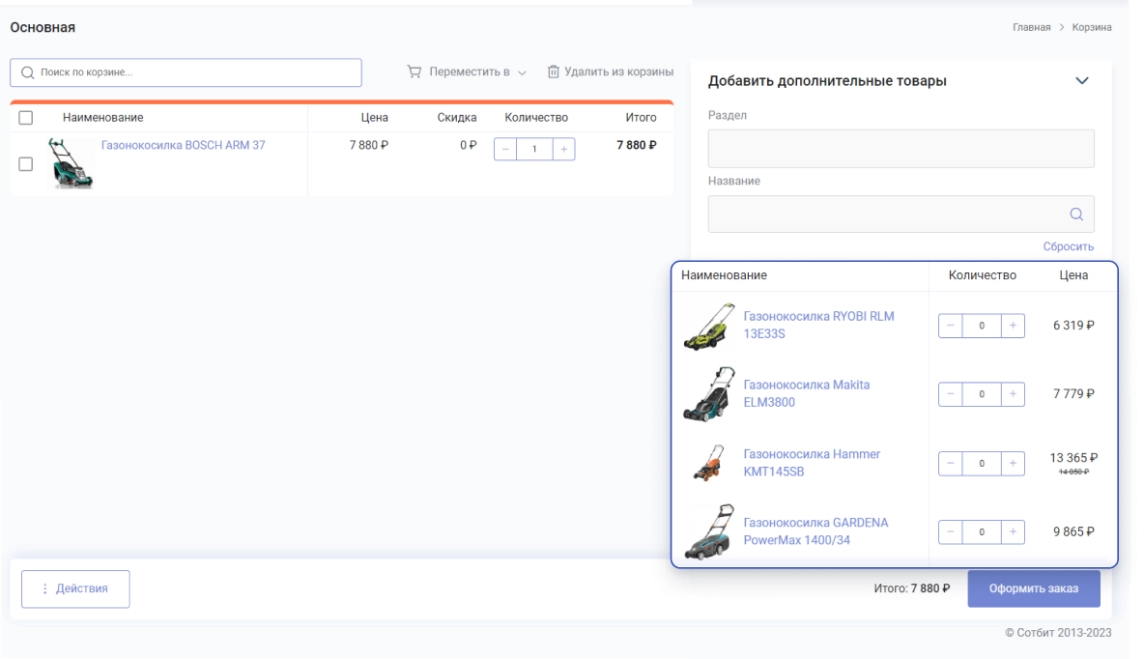
Task: Click minus for RYOBI RLM 13E33S
Action: (x=950, y=325)
